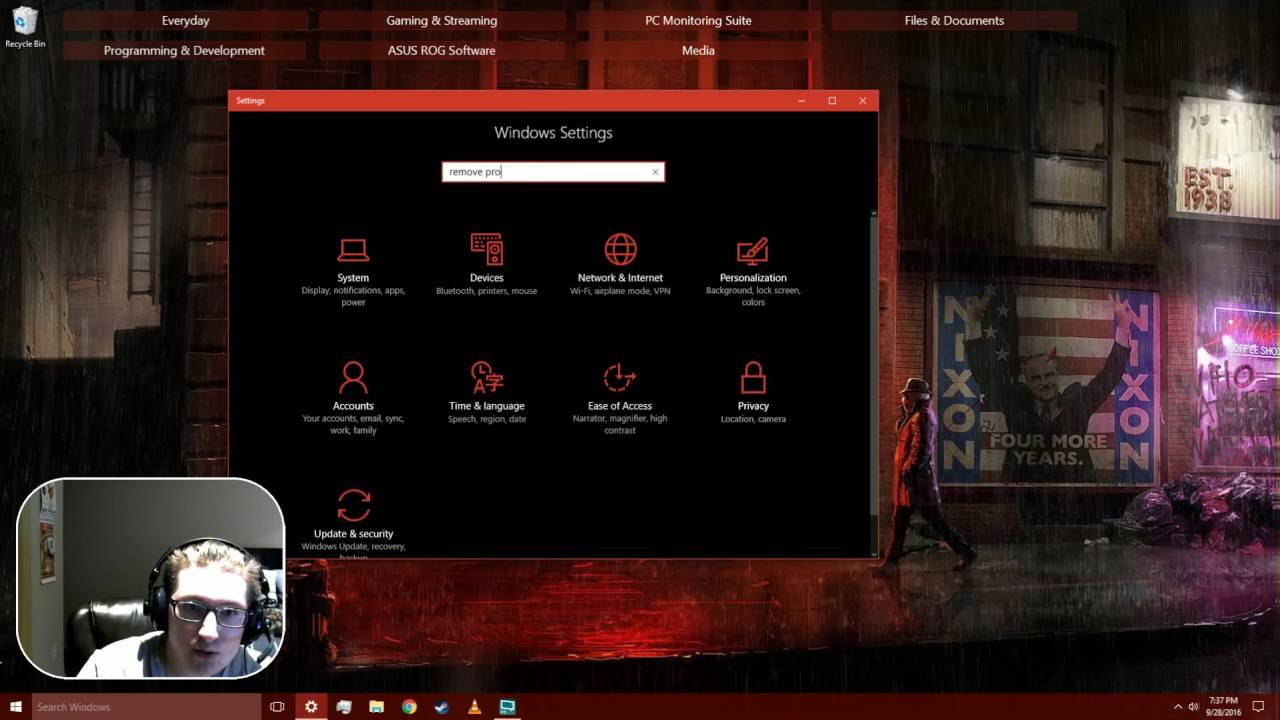
Task: Click the Settings gear taskbar icon
Action: (311, 707)
